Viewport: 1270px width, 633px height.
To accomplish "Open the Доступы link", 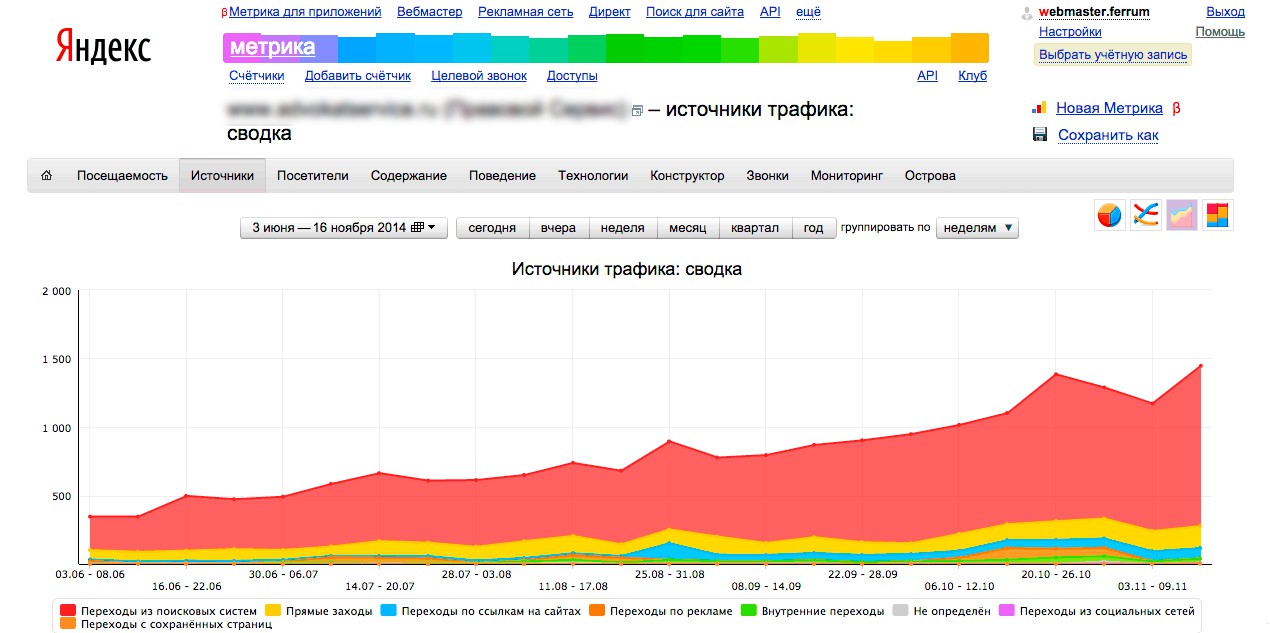I will [572, 75].
